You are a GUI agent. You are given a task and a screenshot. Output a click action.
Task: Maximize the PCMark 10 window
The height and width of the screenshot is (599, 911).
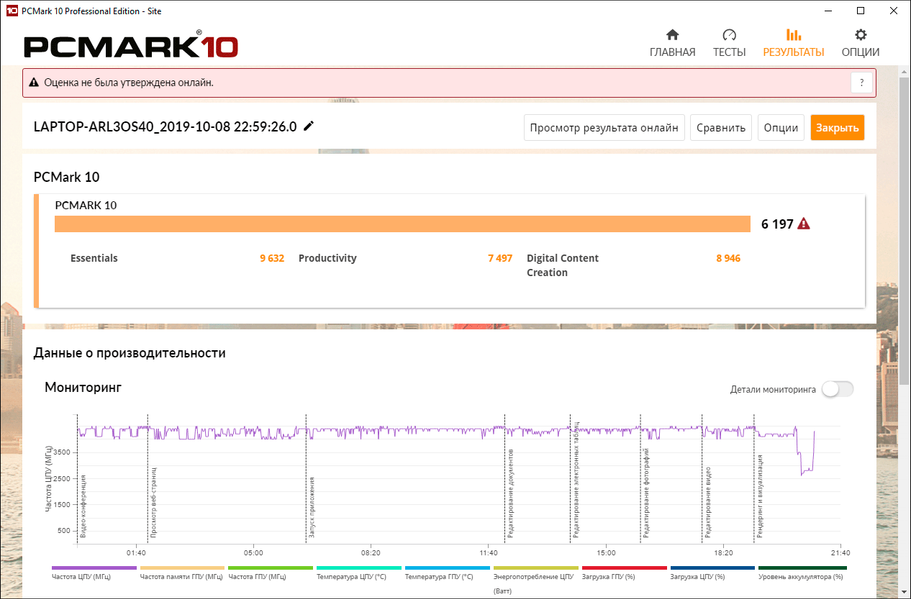(x=861, y=10)
